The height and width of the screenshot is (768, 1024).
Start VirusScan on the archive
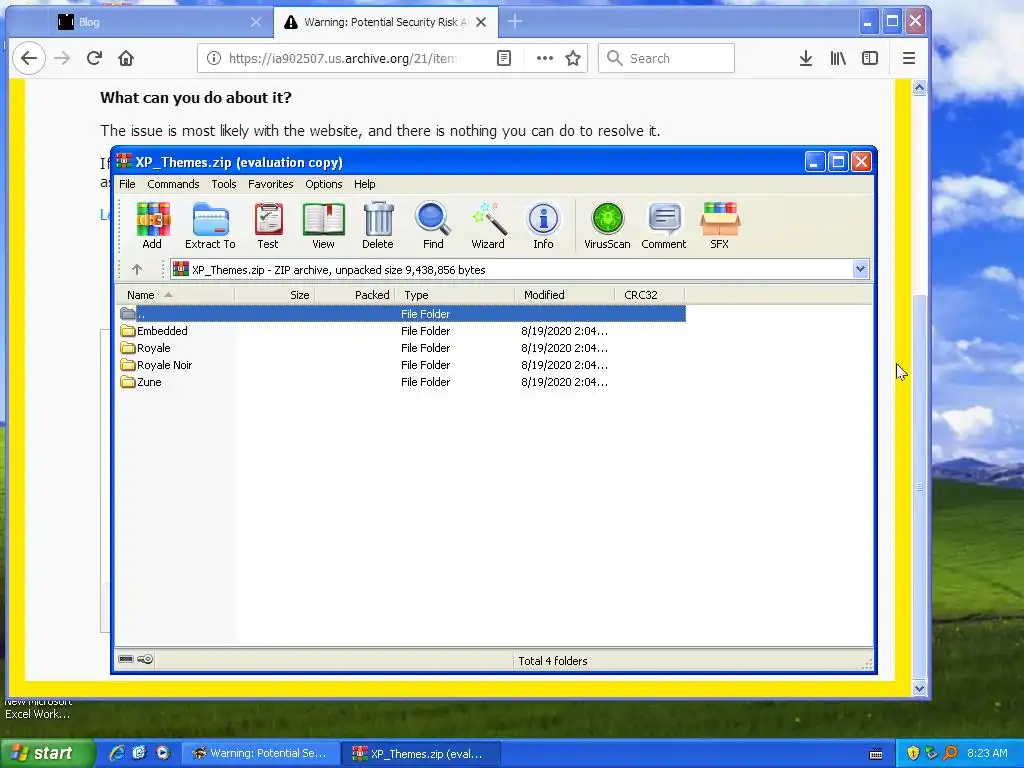[607, 225]
